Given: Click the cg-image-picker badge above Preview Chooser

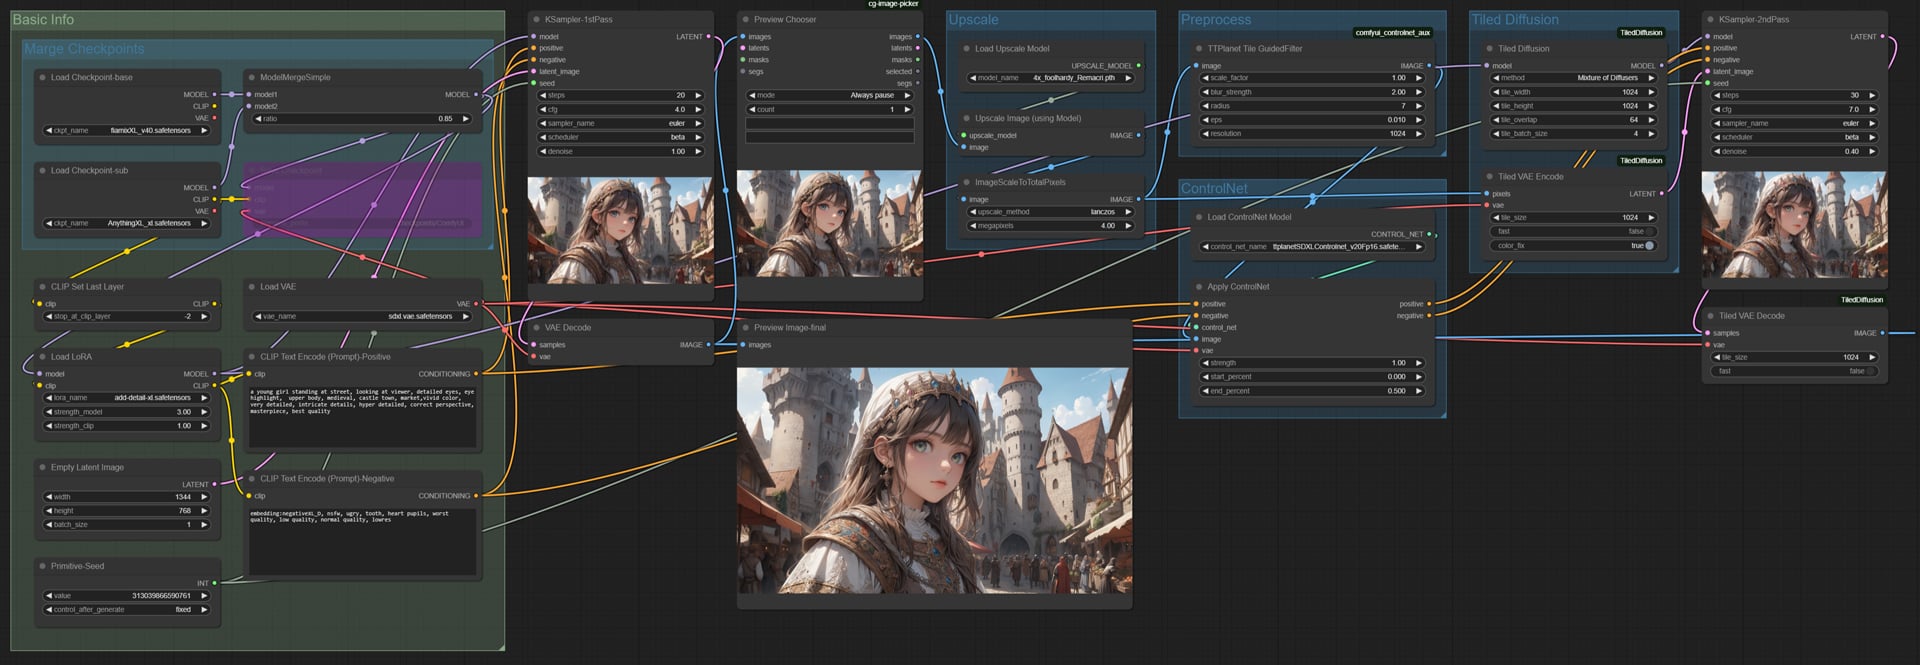Looking at the screenshot, I should pos(893,4).
